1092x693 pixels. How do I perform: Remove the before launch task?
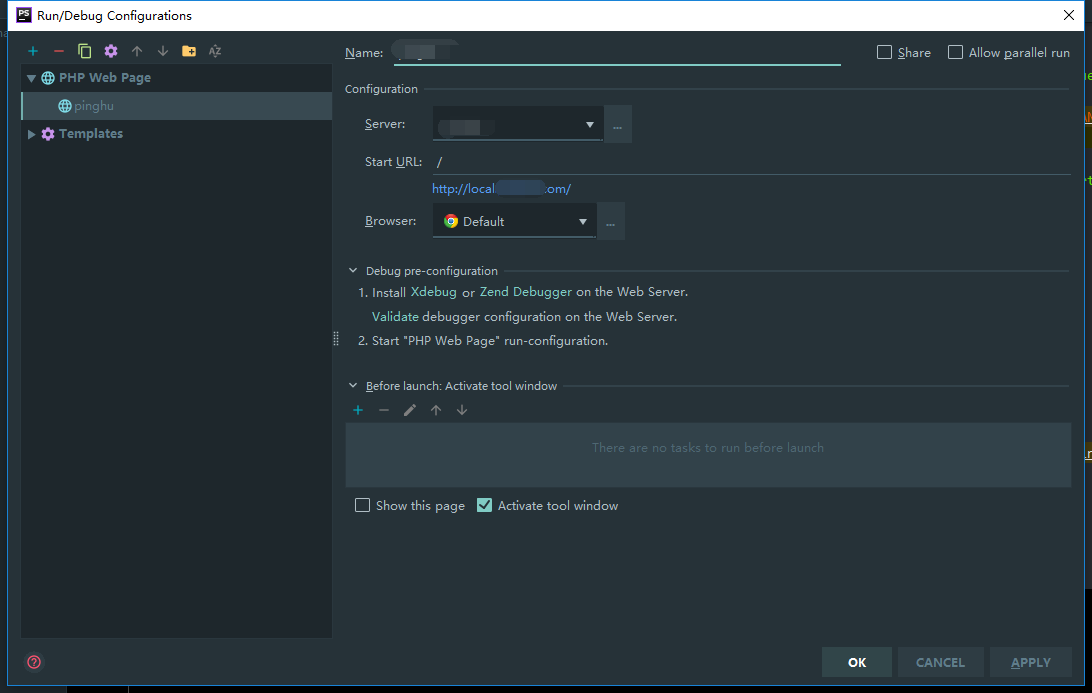(384, 410)
